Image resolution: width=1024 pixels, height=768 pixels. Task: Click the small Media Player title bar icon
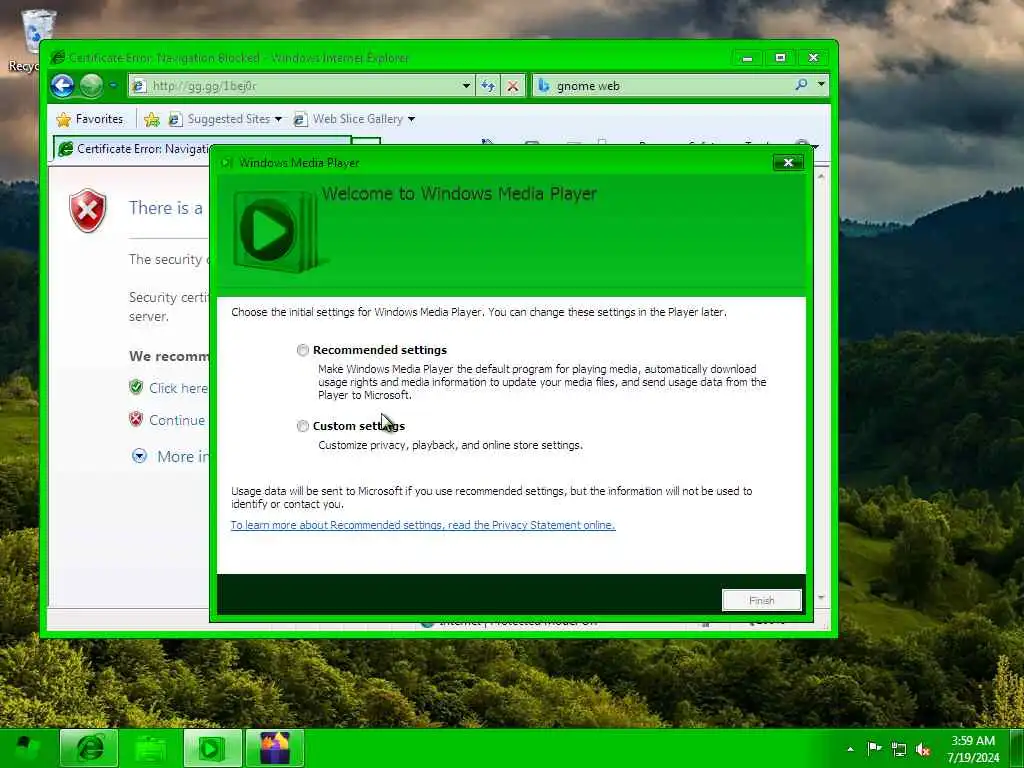tap(227, 163)
